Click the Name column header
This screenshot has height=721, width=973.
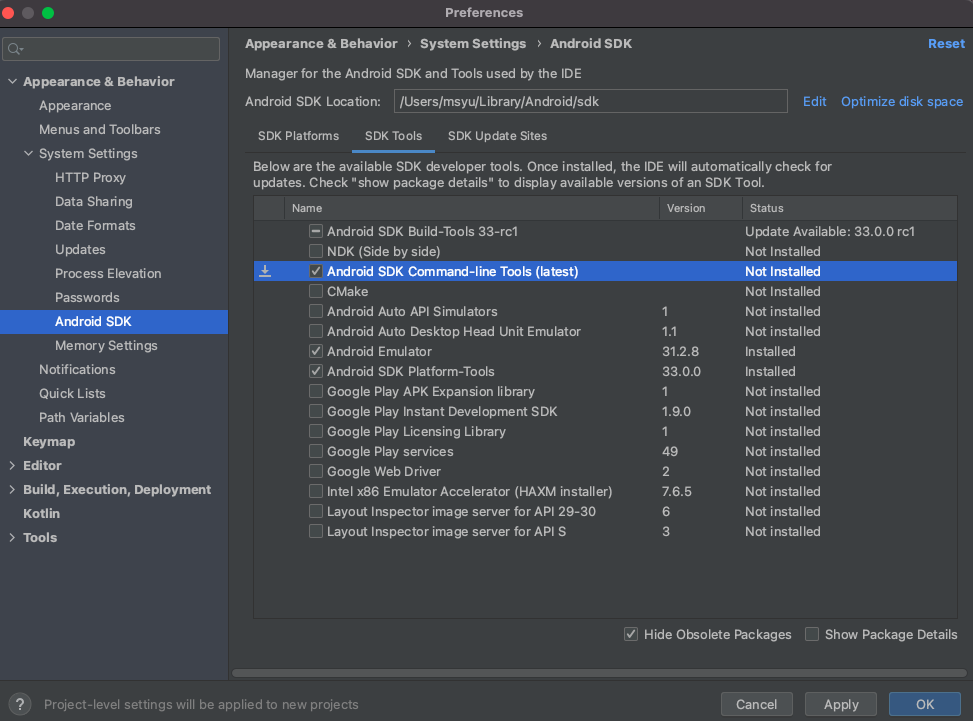coord(472,208)
